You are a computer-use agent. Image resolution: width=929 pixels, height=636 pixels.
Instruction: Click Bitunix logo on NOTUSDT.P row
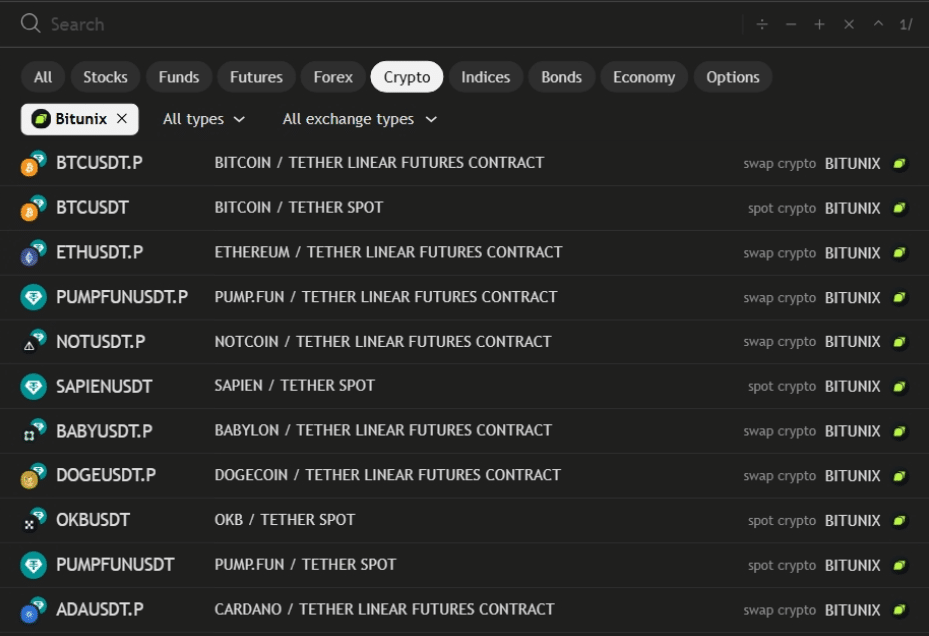tap(899, 342)
